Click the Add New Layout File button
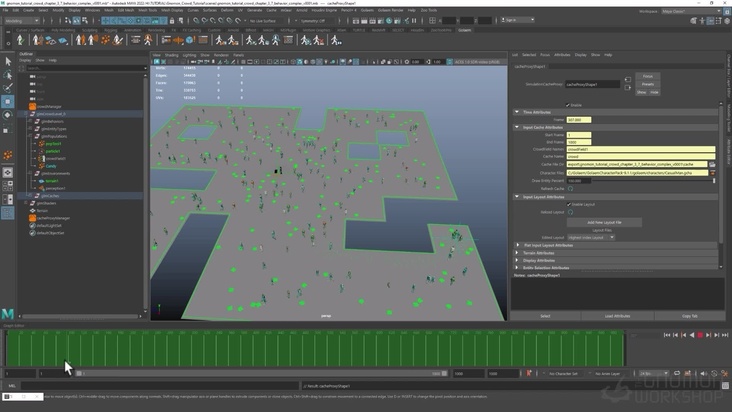This screenshot has height=412, width=732. click(x=604, y=222)
